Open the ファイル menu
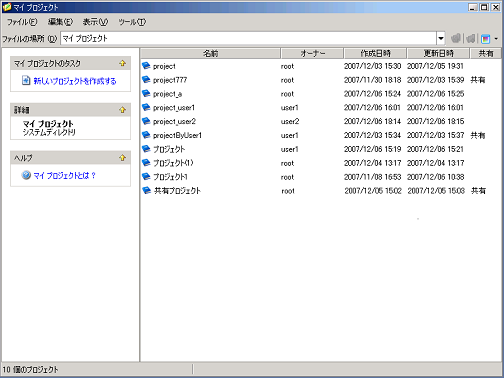Viewport: 504px width, 378px height. (x=22, y=22)
